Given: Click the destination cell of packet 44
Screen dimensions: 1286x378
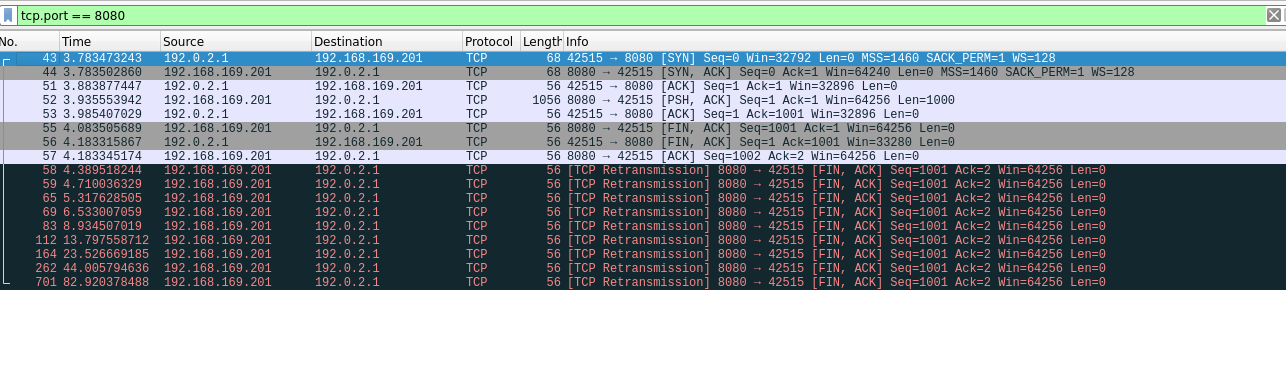Looking at the screenshot, I should click(347, 72).
